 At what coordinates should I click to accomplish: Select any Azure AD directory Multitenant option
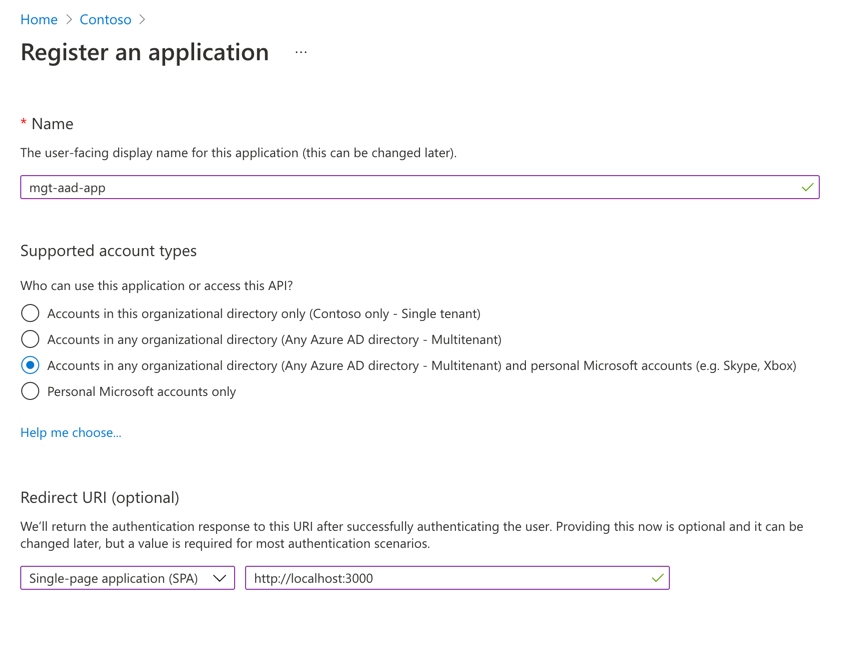click(x=30, y=339)
